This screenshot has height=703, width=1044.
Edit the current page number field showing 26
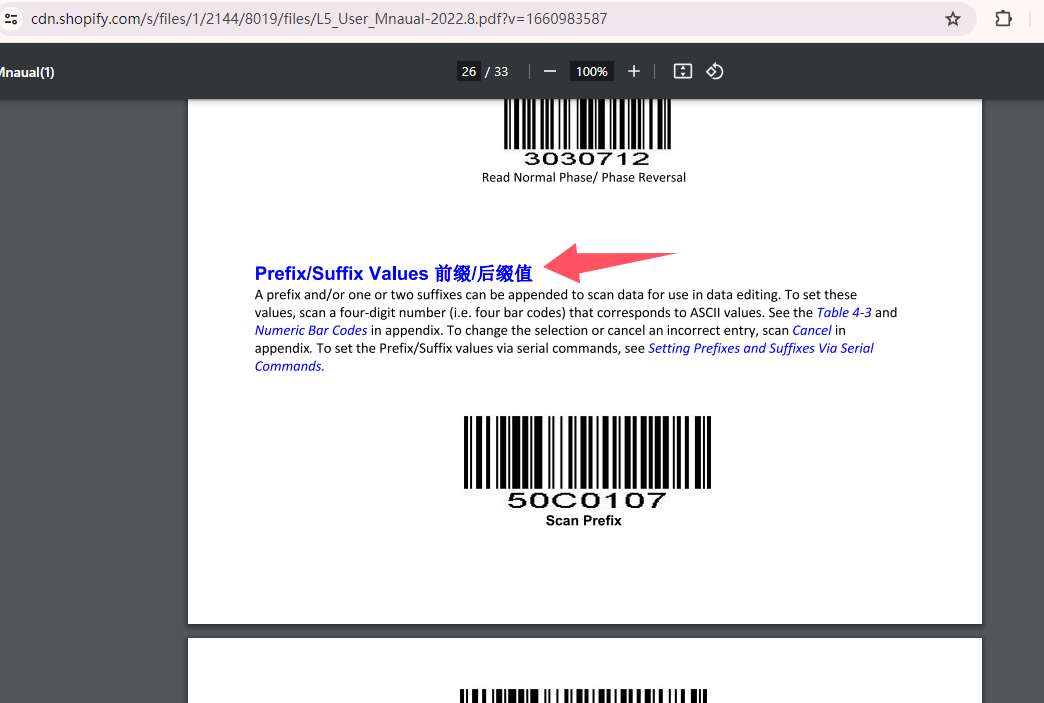pos(469,71)
